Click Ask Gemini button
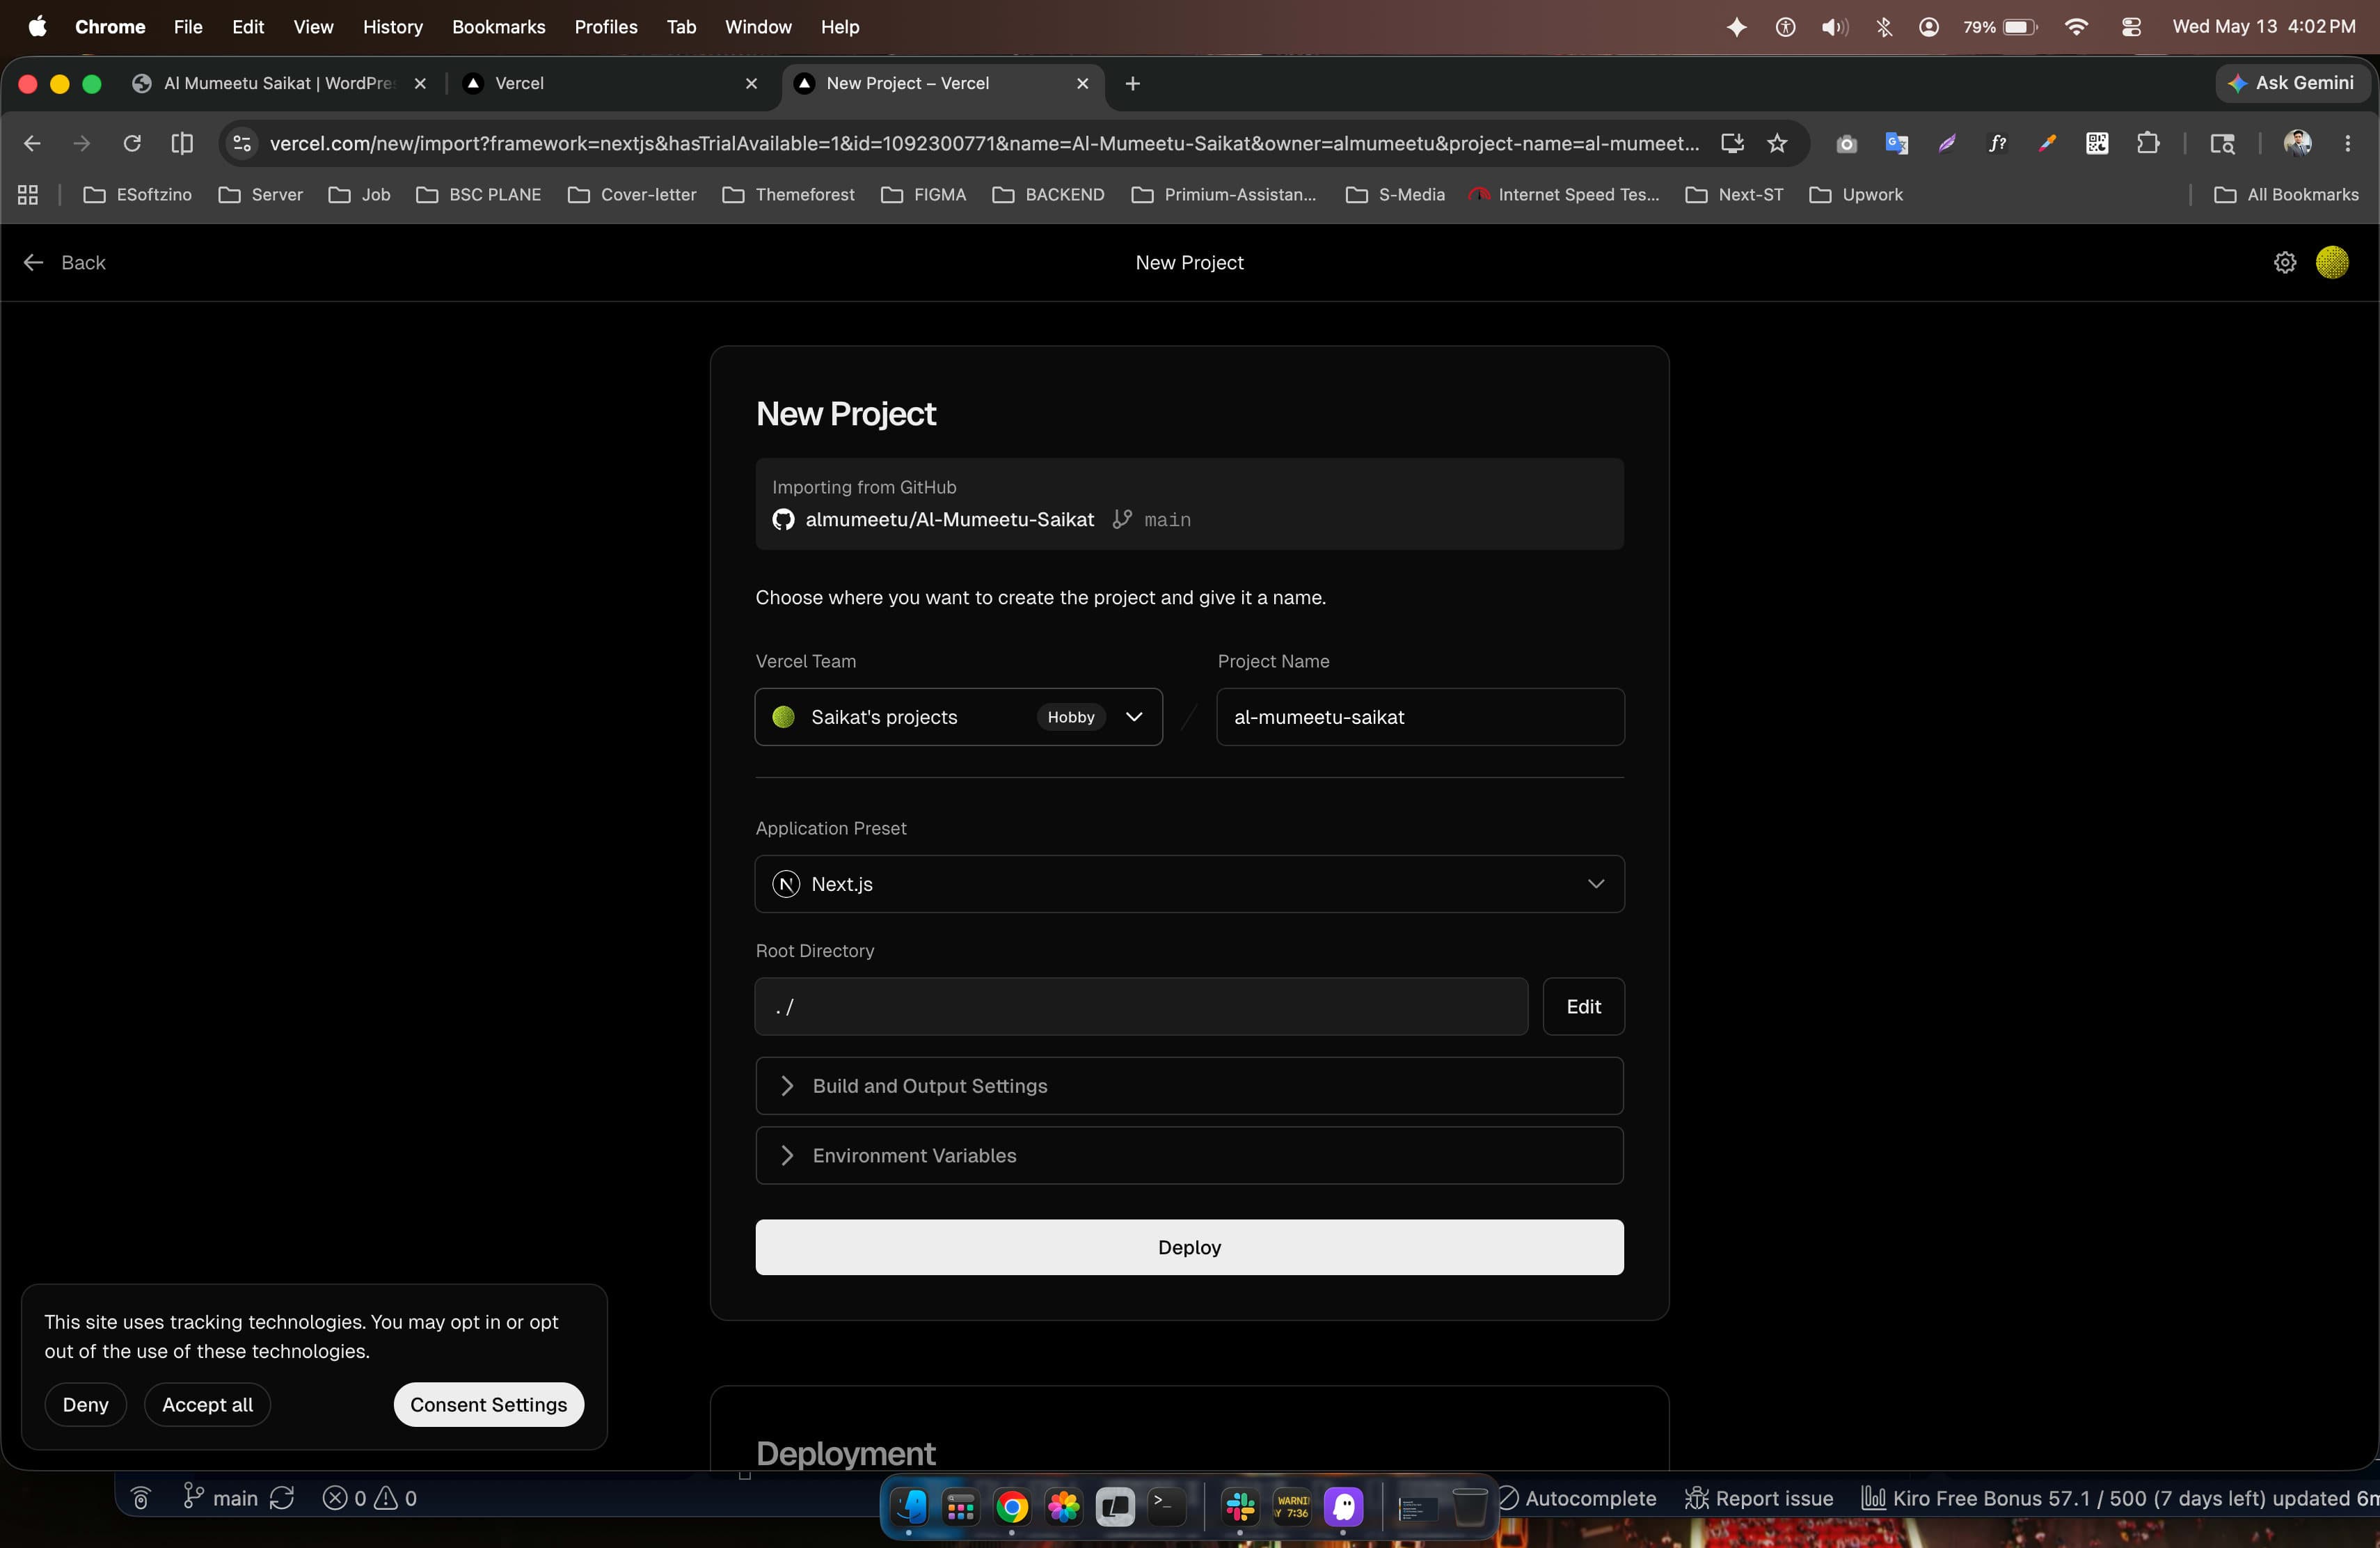The height and width of the screenshot is (1548, 2380). 2292,83
